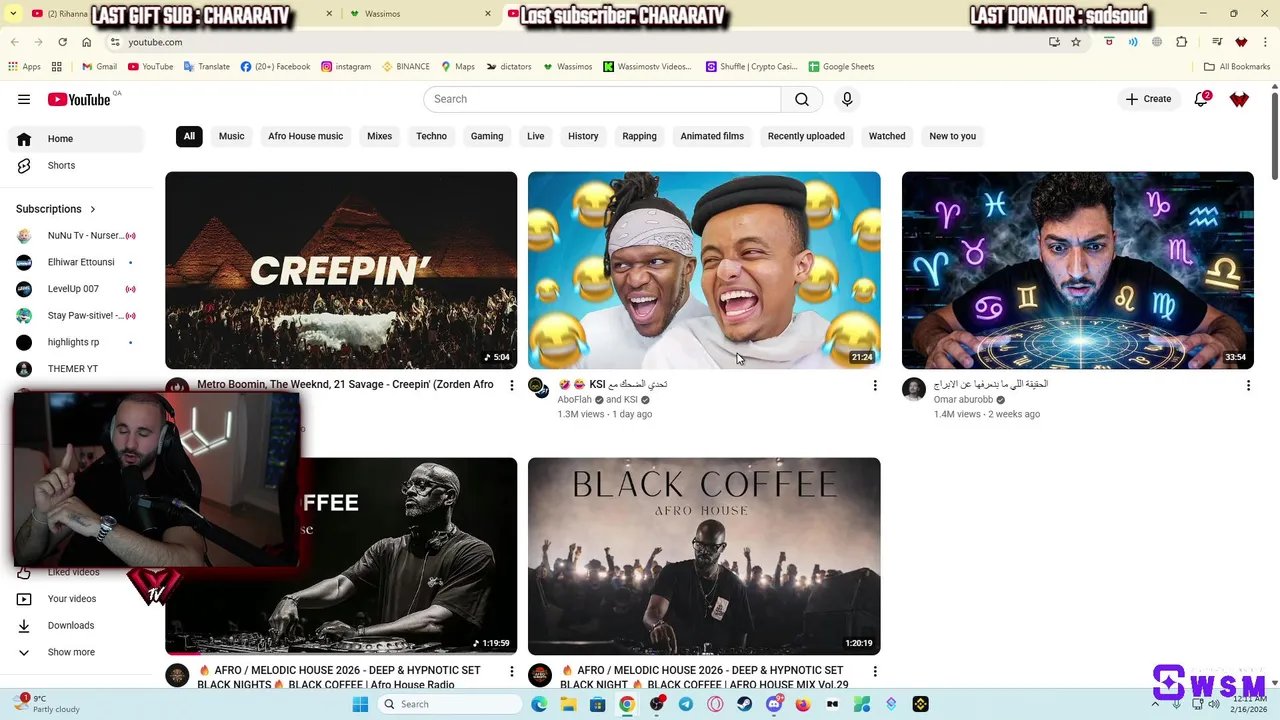Open options for Creepin' video

pyautogui.click(x=512, y=385)
